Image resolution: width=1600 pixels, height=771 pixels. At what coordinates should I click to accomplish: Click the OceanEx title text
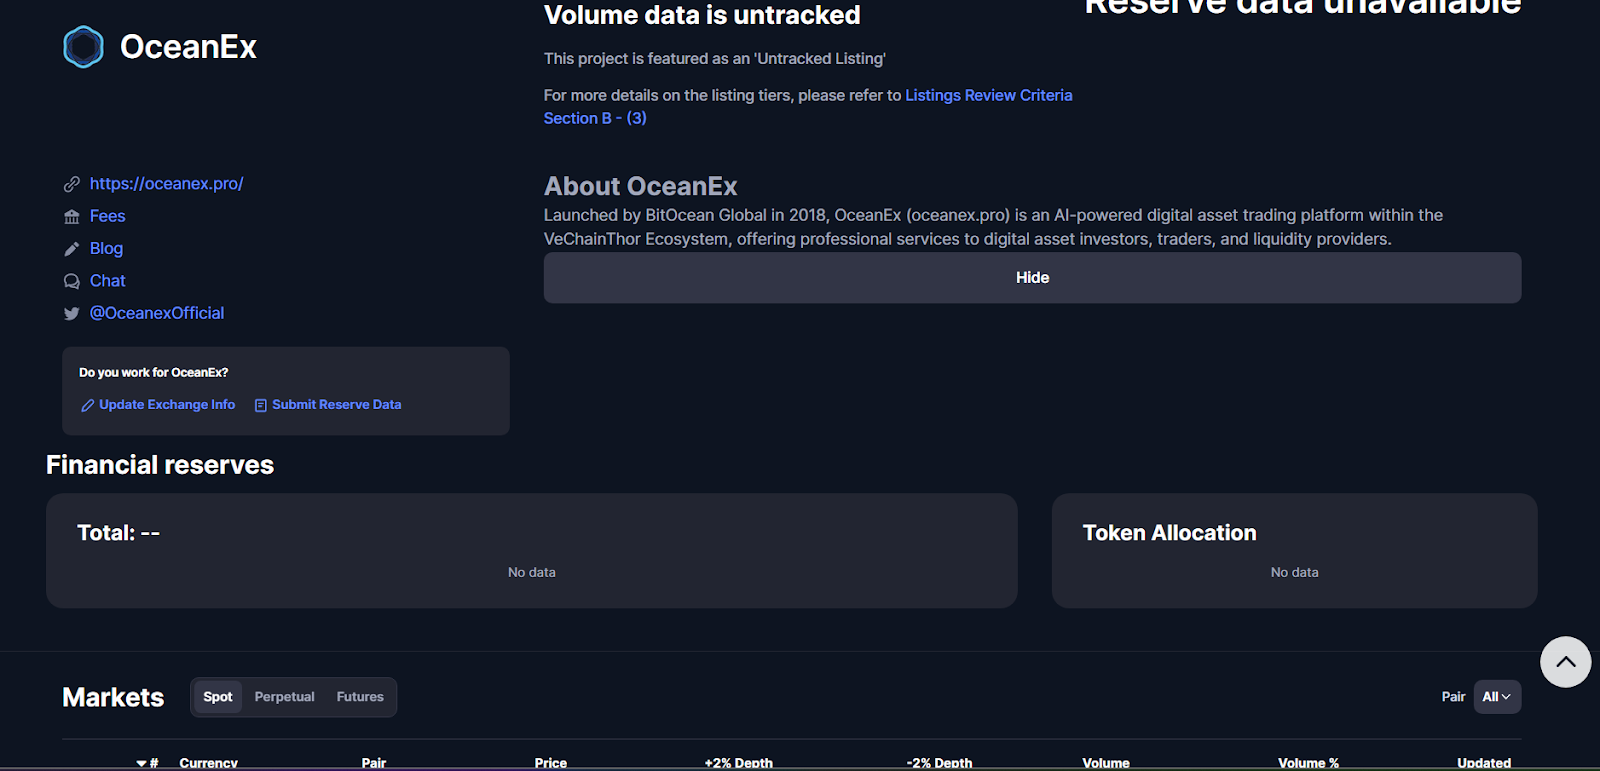tap(188, 47)
